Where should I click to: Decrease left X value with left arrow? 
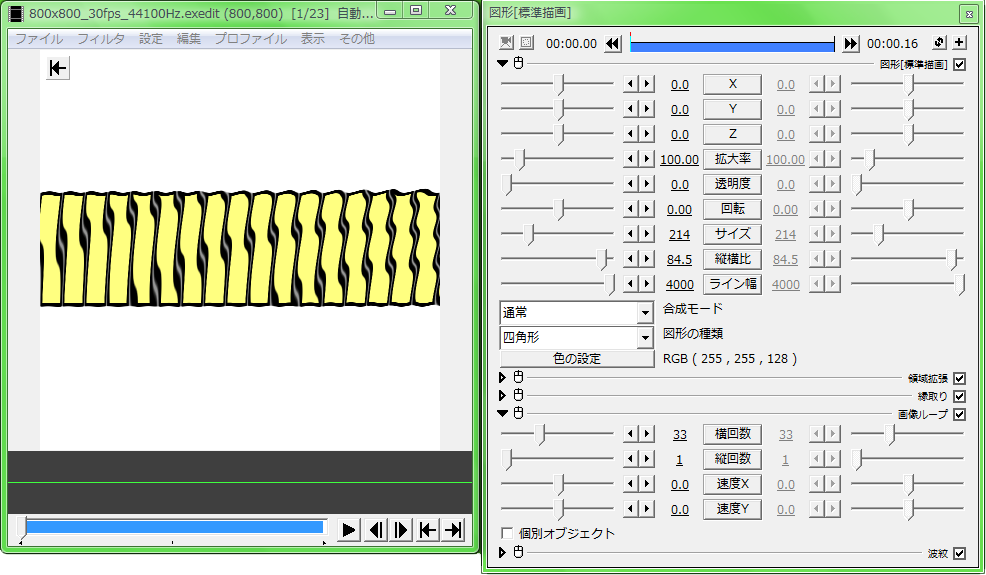(631, 84)
